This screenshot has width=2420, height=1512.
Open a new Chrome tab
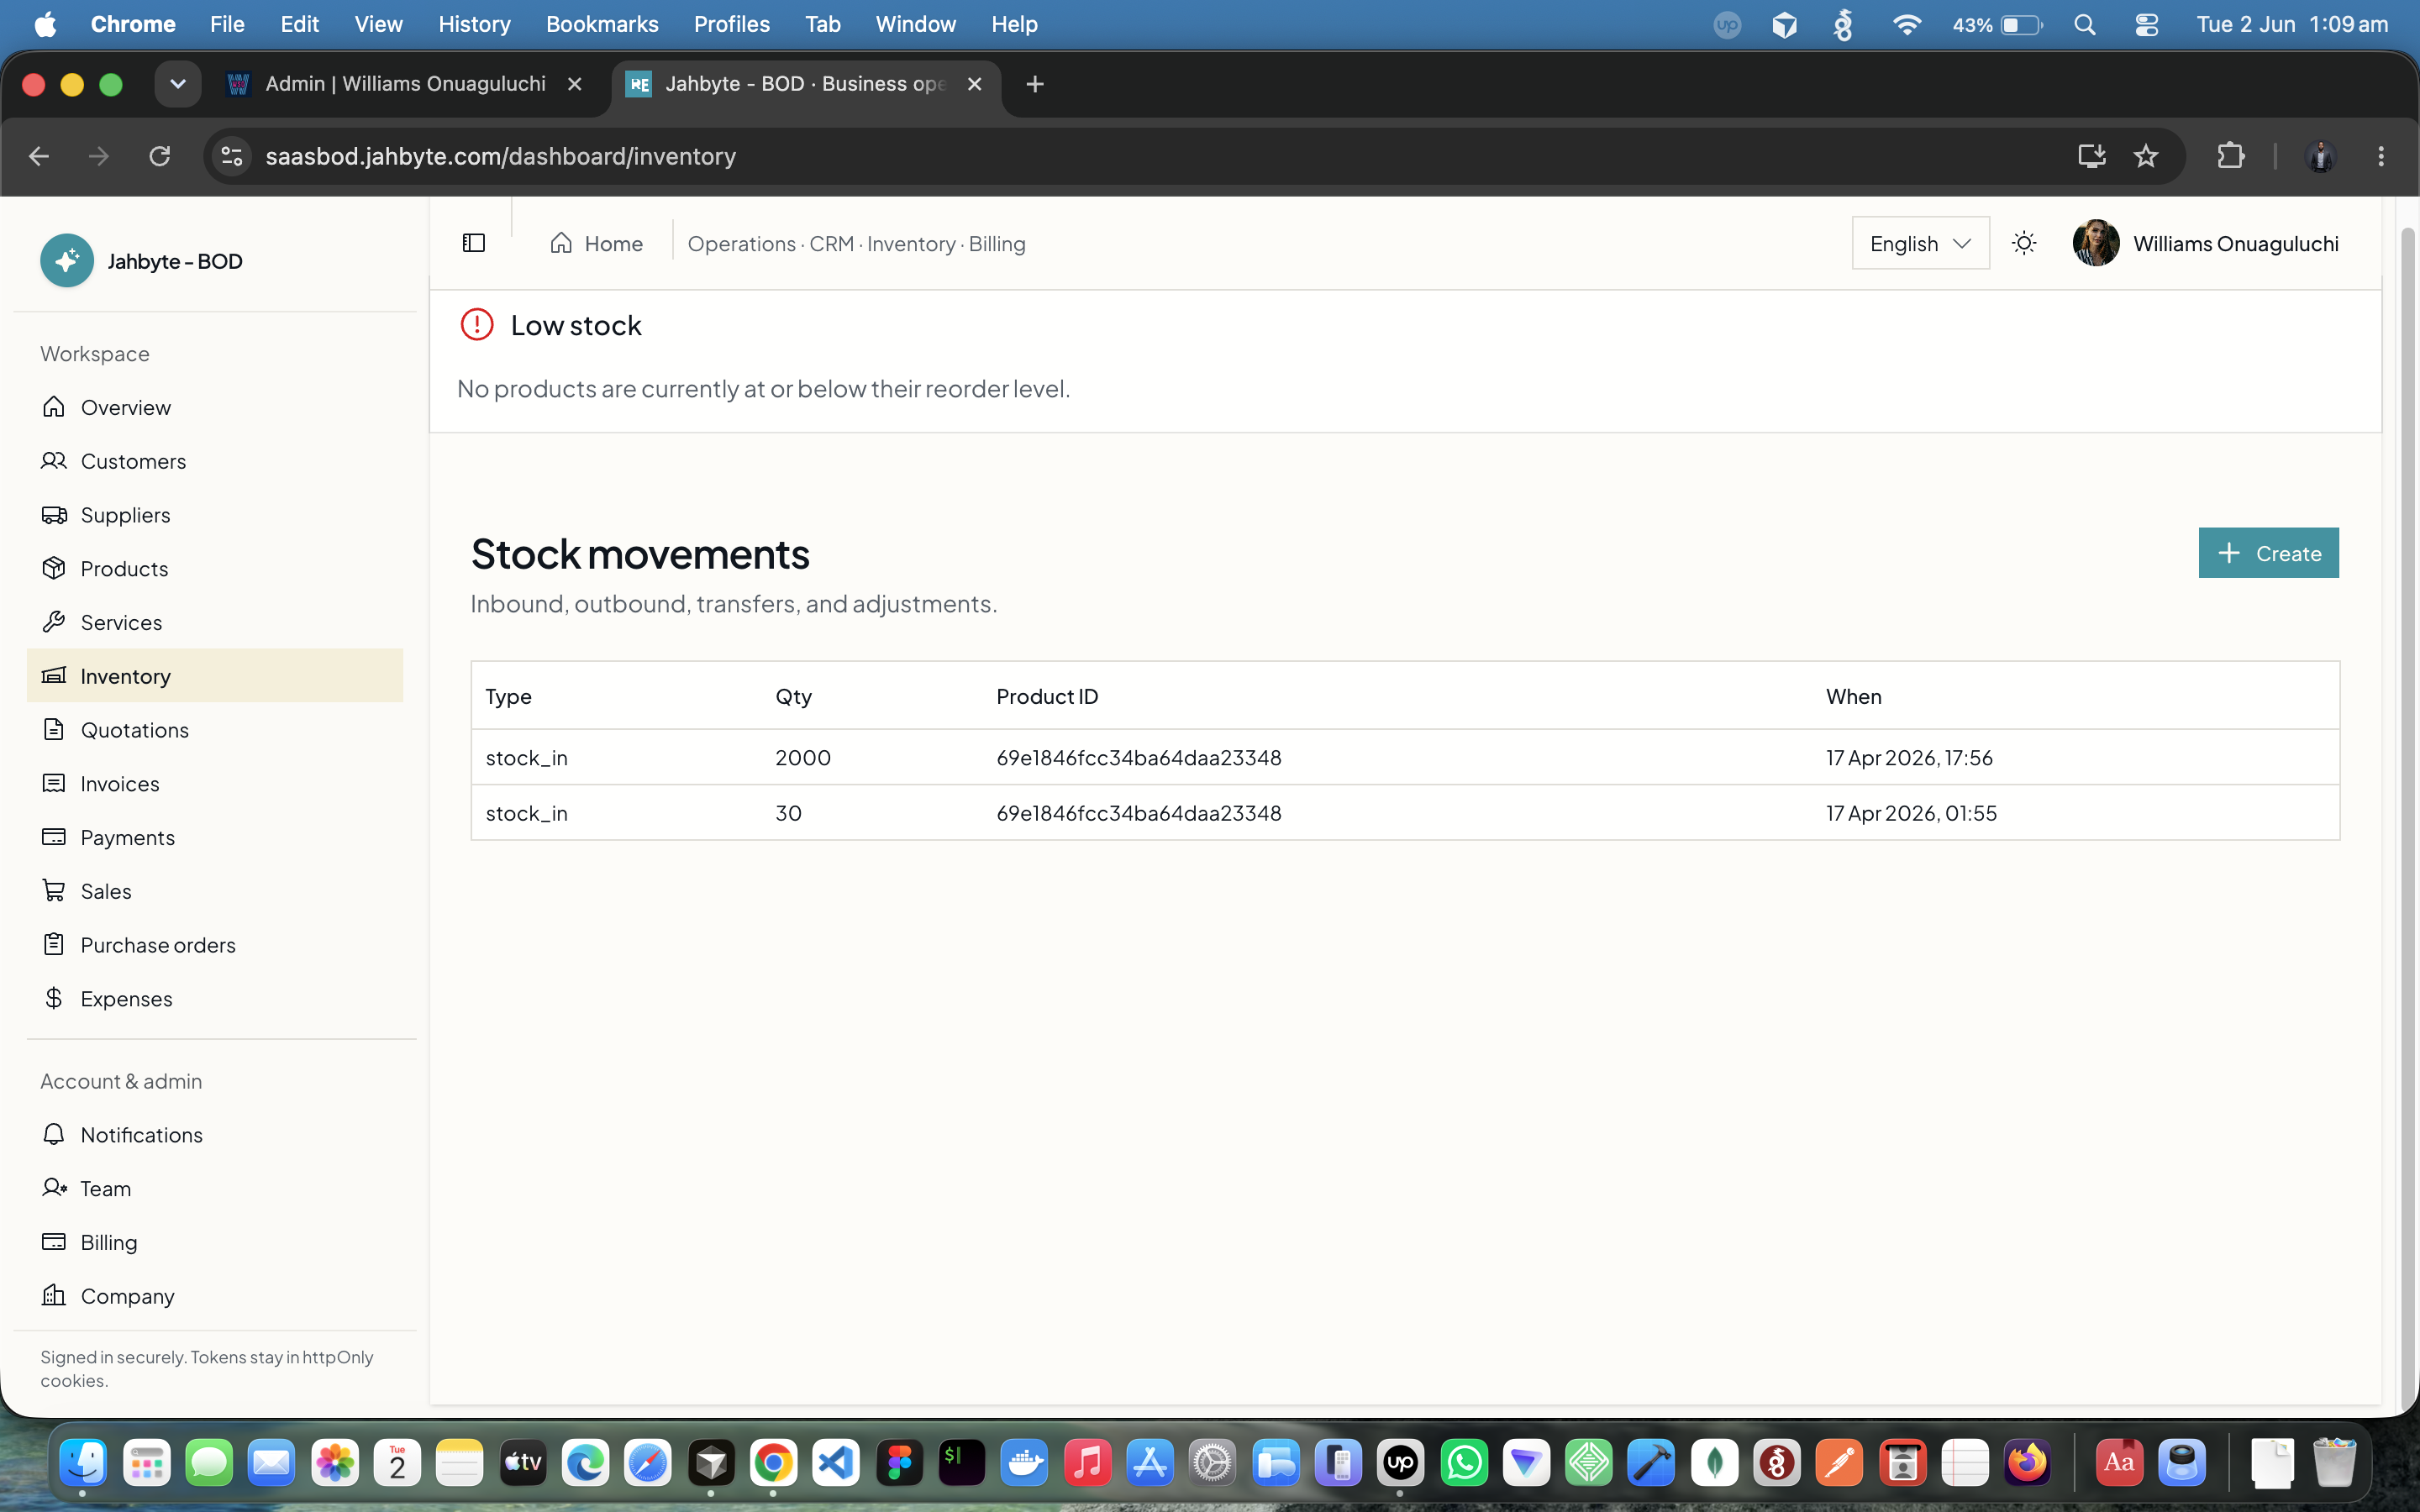coord(1035,84)
